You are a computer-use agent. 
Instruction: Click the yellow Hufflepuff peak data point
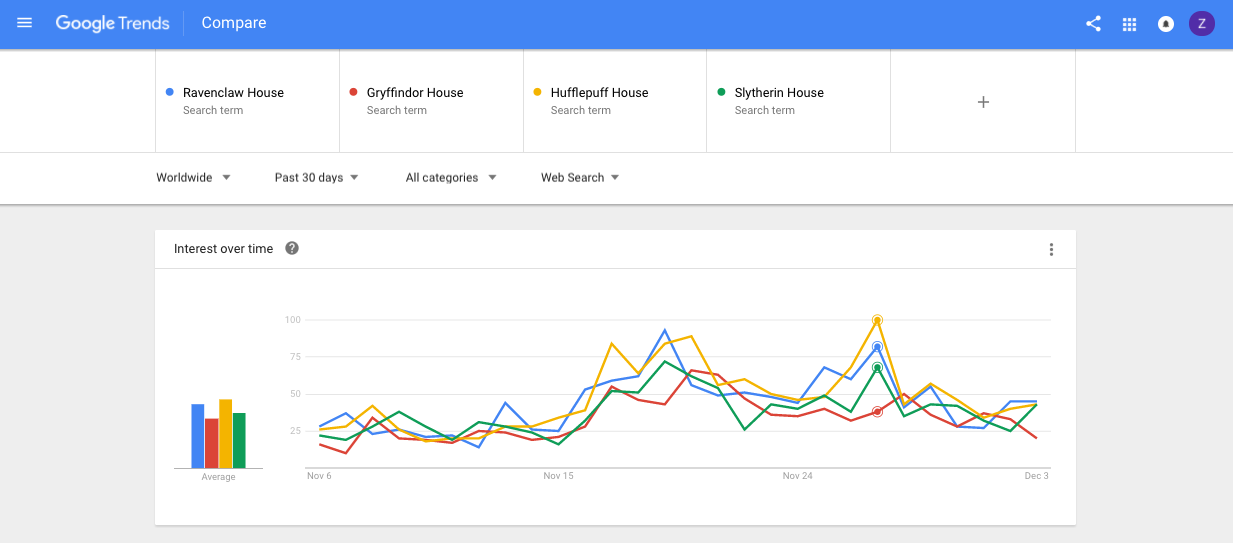(x=877, y=320)
